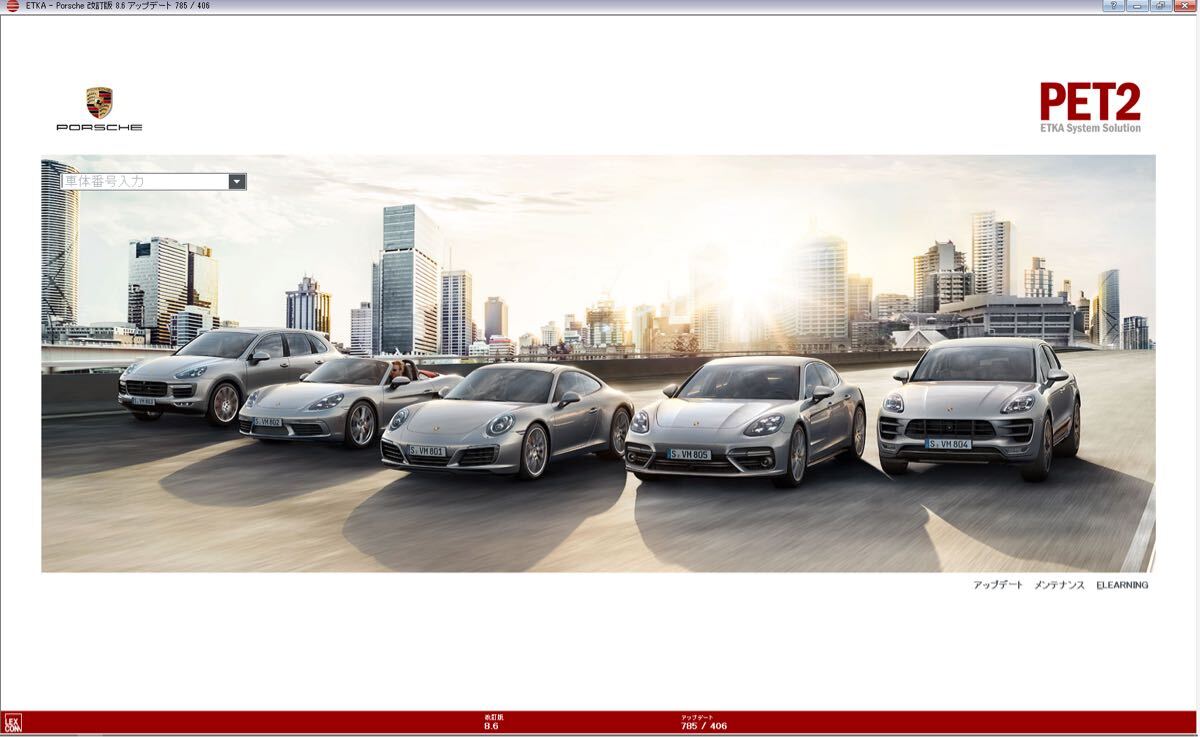1200x737 pixels.
Task: Select the car with plate S·VM 805
Action: (745, 420)
